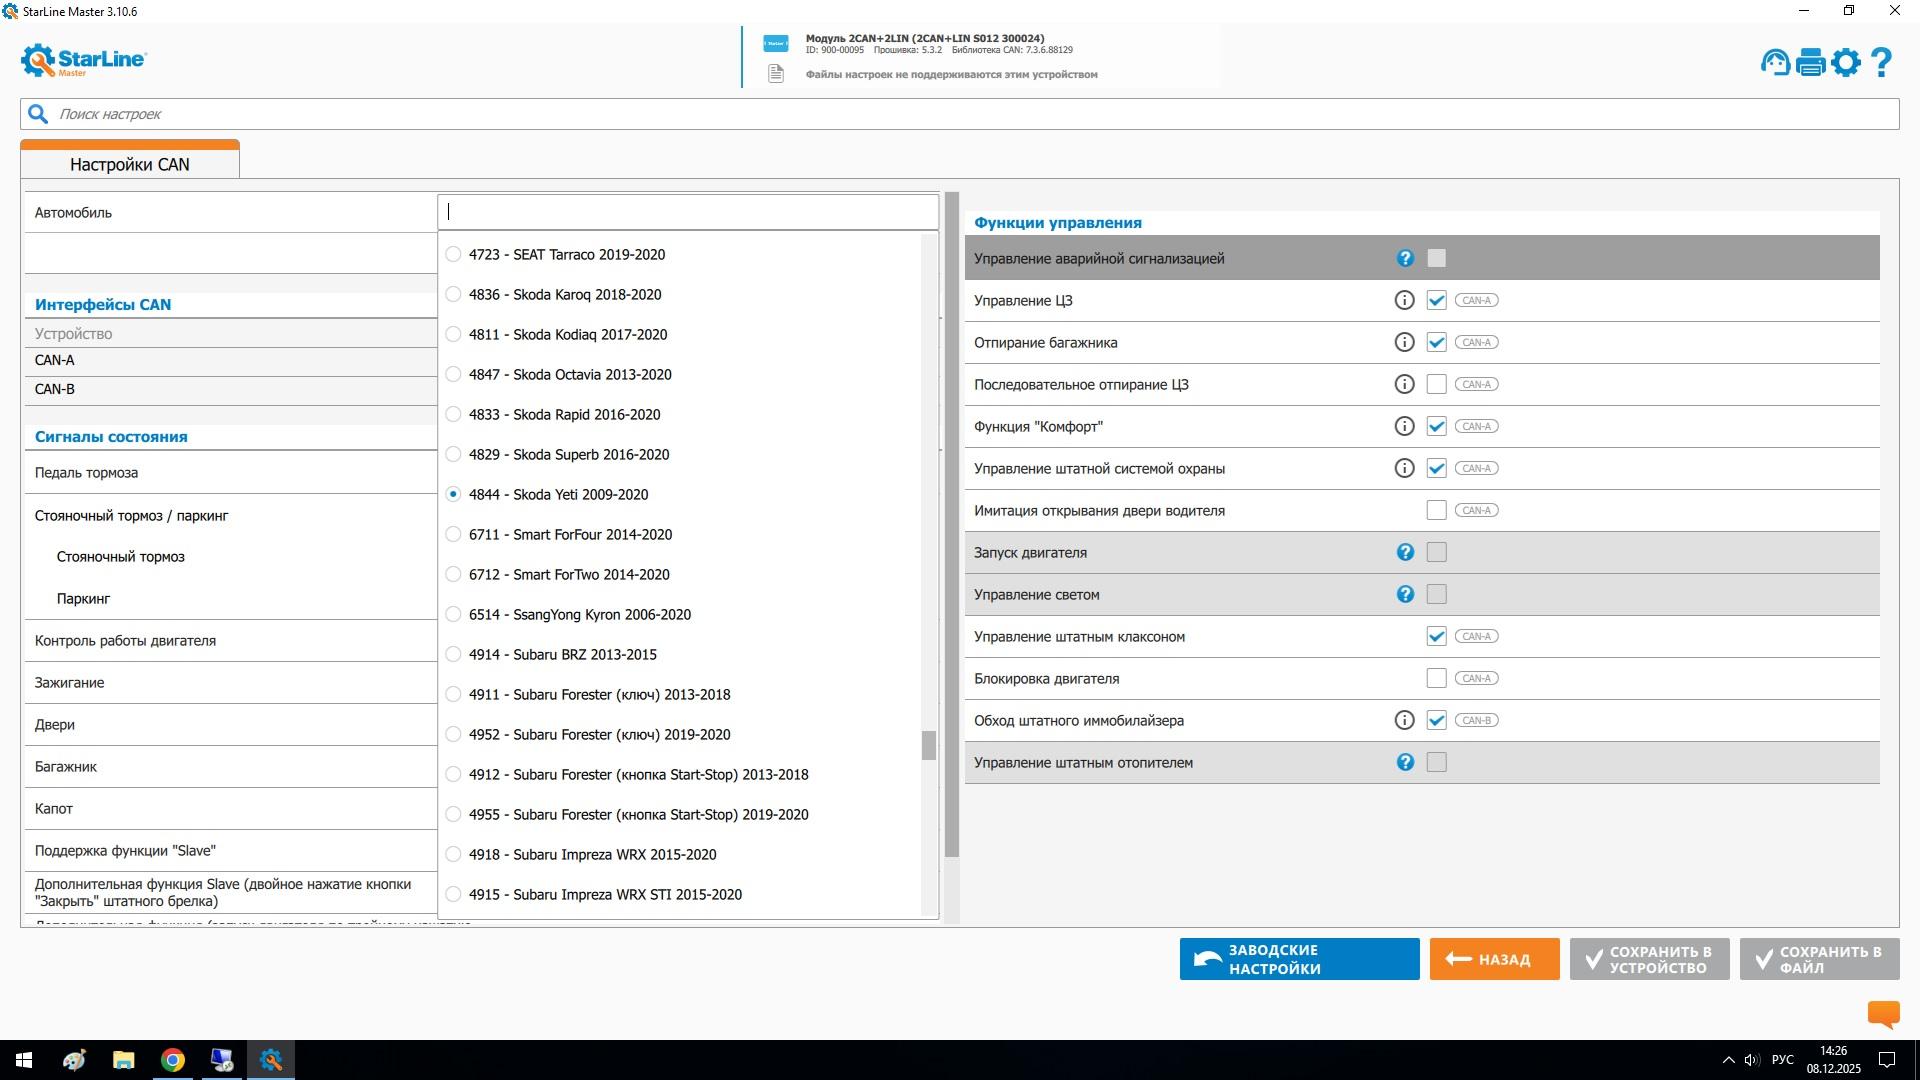This screenshot has height=1080, width=1920.
Task: Uncheck Отпирание багажника checkbox
Action: coord(1436,342)
